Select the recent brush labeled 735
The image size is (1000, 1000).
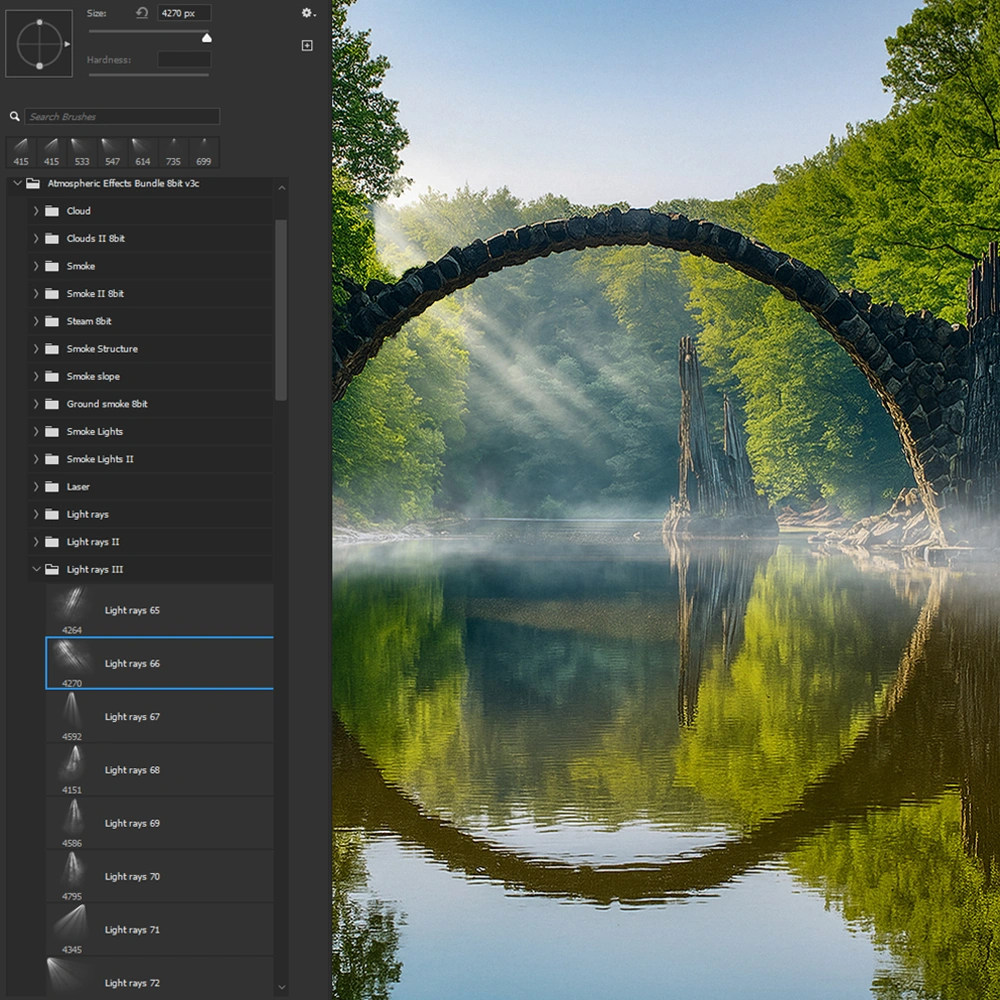click(173, 152)
